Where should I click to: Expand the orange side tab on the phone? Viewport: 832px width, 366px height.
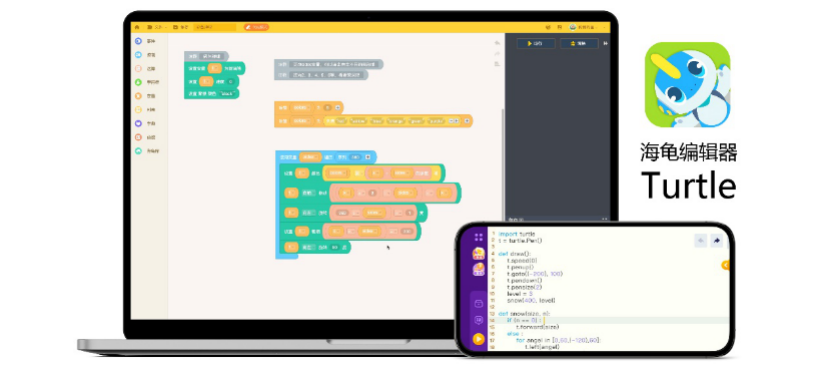(x=725, y=265)
